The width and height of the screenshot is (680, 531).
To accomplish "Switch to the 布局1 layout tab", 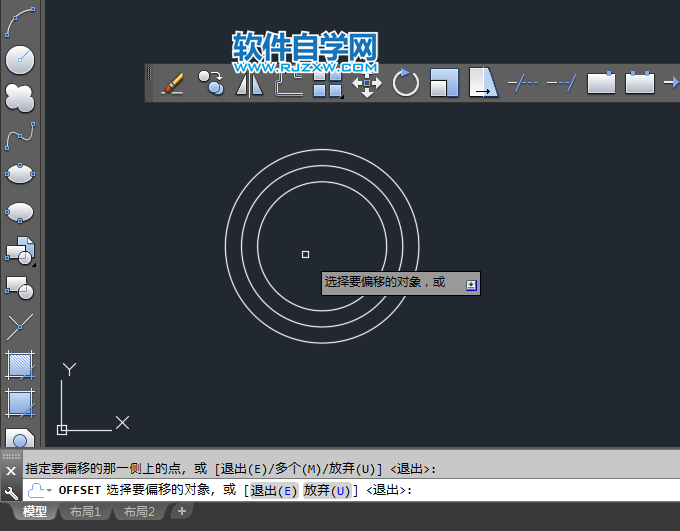I will [x=84, y=512].
